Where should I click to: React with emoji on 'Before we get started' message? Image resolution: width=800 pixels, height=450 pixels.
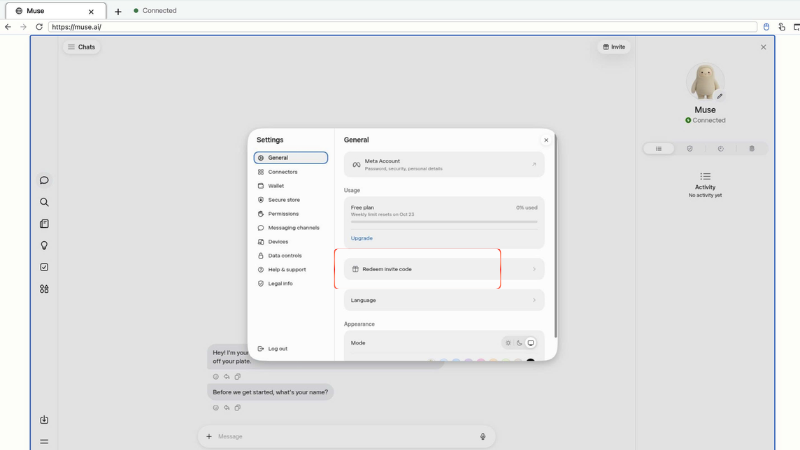[216, 408]
